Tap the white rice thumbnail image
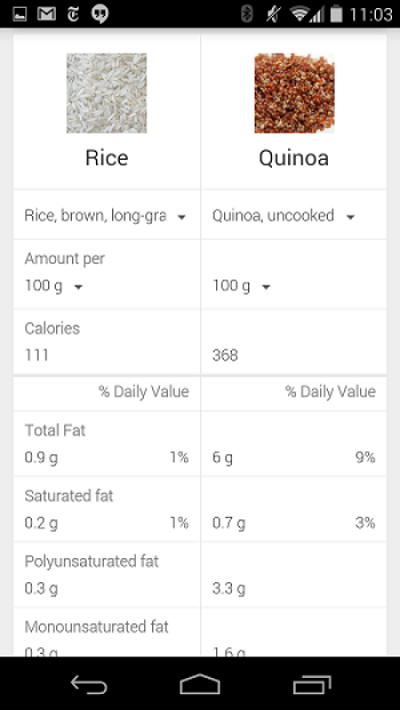Viewport: 400px width, 710px height. [x=107, y=93]
